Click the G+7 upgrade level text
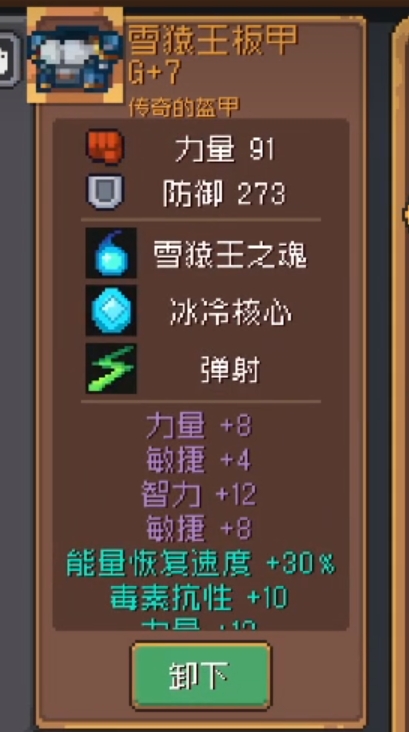 (x=154, y=74)
